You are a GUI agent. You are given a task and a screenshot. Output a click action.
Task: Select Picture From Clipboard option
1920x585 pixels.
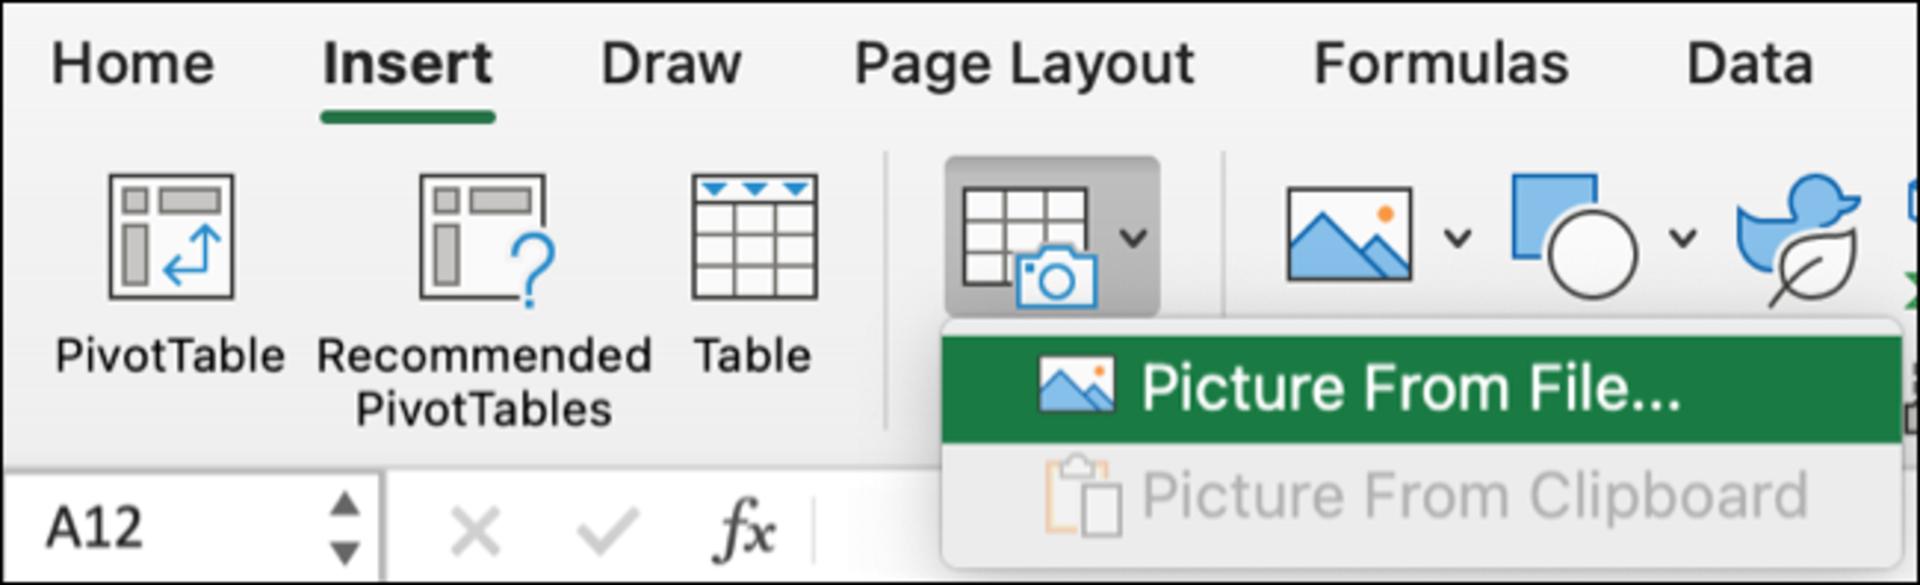click(x=1421, y=496)
